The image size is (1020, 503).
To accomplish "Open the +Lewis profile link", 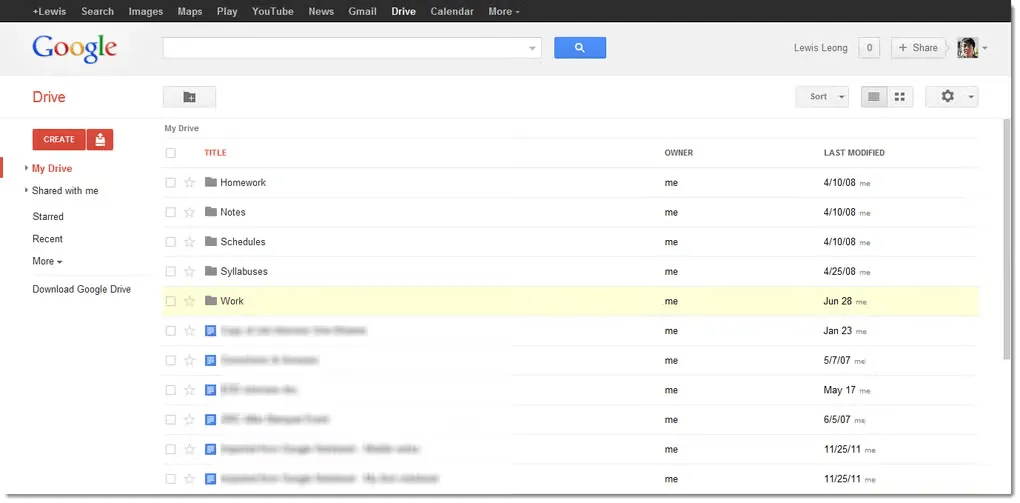I will pyautogui.click(x=49, y=11).
